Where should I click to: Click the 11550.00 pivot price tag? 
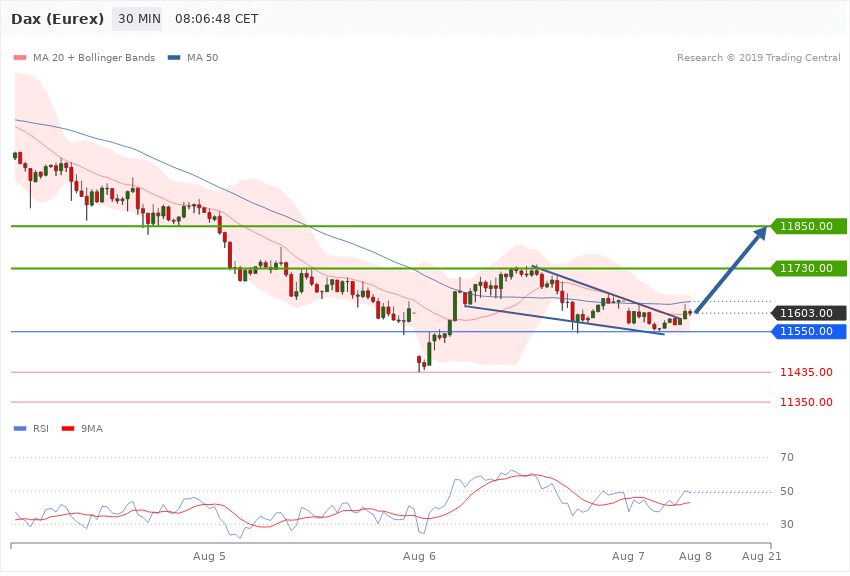808,331
